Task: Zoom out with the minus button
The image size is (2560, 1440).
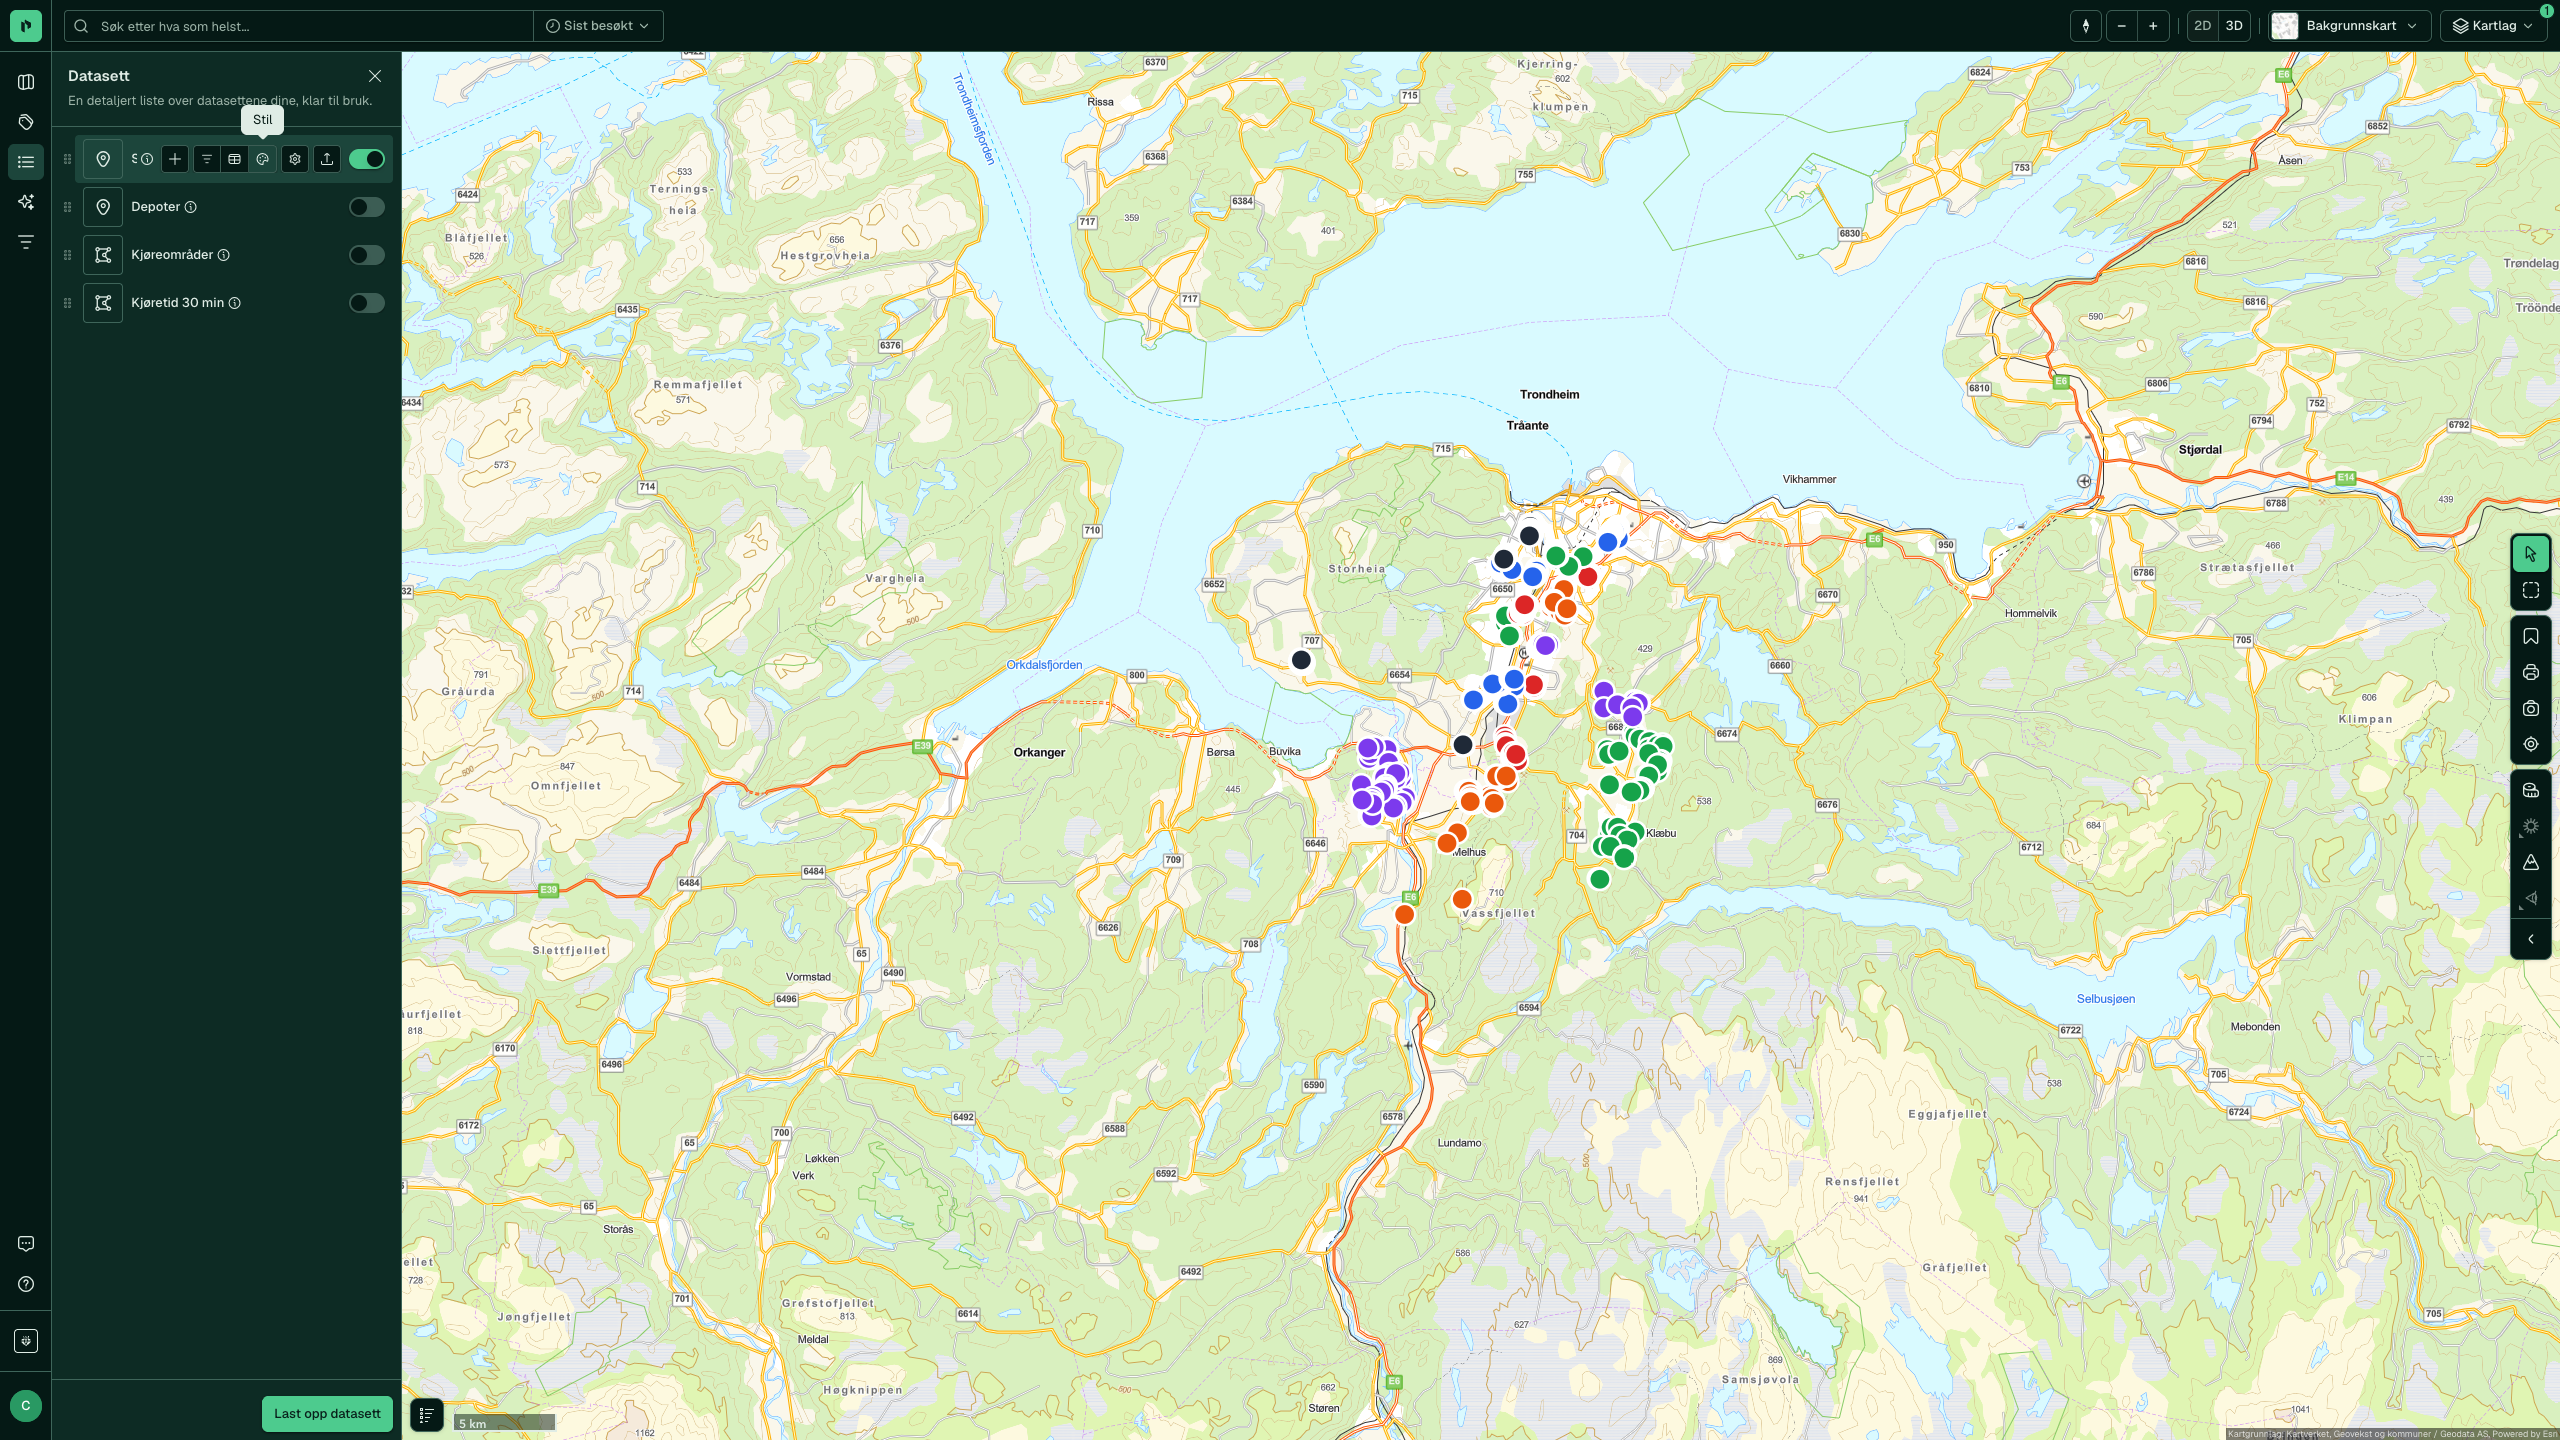Action: [x=2121, y=26]
